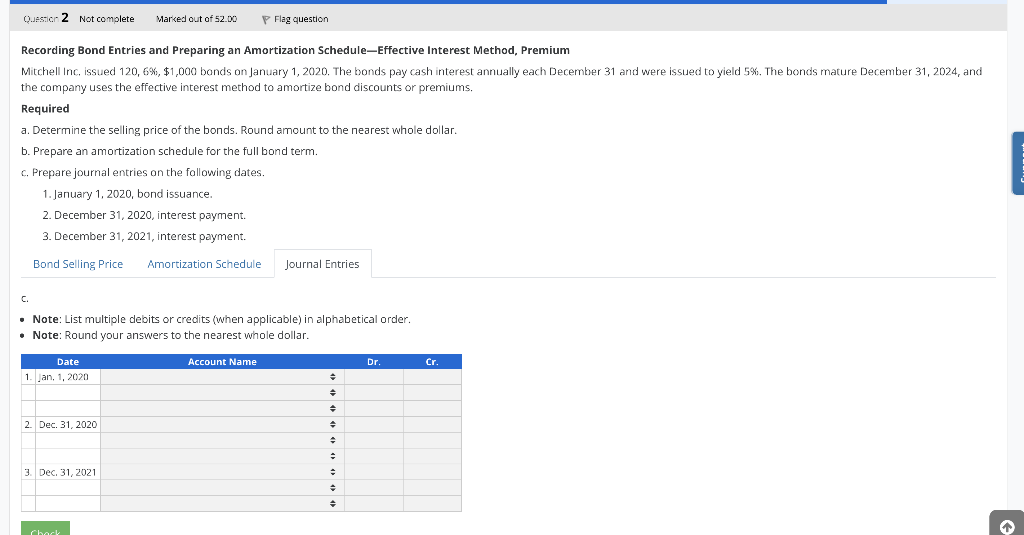Image resolution: width=1024 pixels, height=535 pixels.
Task: Click Dr. field in Dec. 31, 2021 row
Action: [374, 472]
